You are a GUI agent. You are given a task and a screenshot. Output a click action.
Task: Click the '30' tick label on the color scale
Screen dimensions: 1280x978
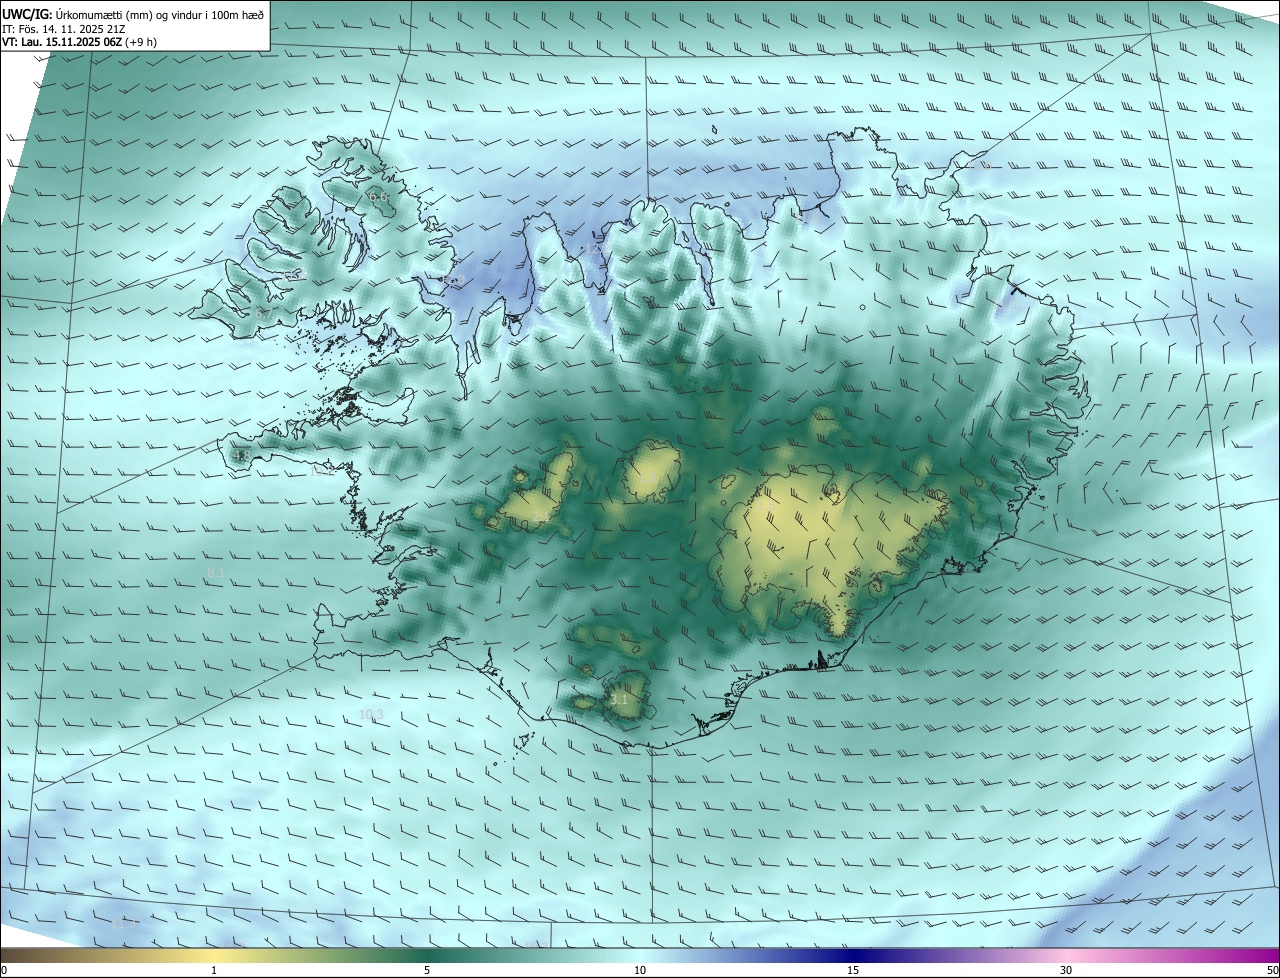pos(1066,971)
